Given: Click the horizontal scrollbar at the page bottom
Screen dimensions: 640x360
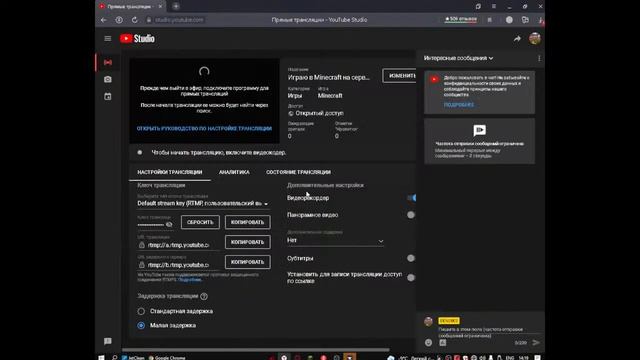Looking at the screenshot, I should click(256, 350).
